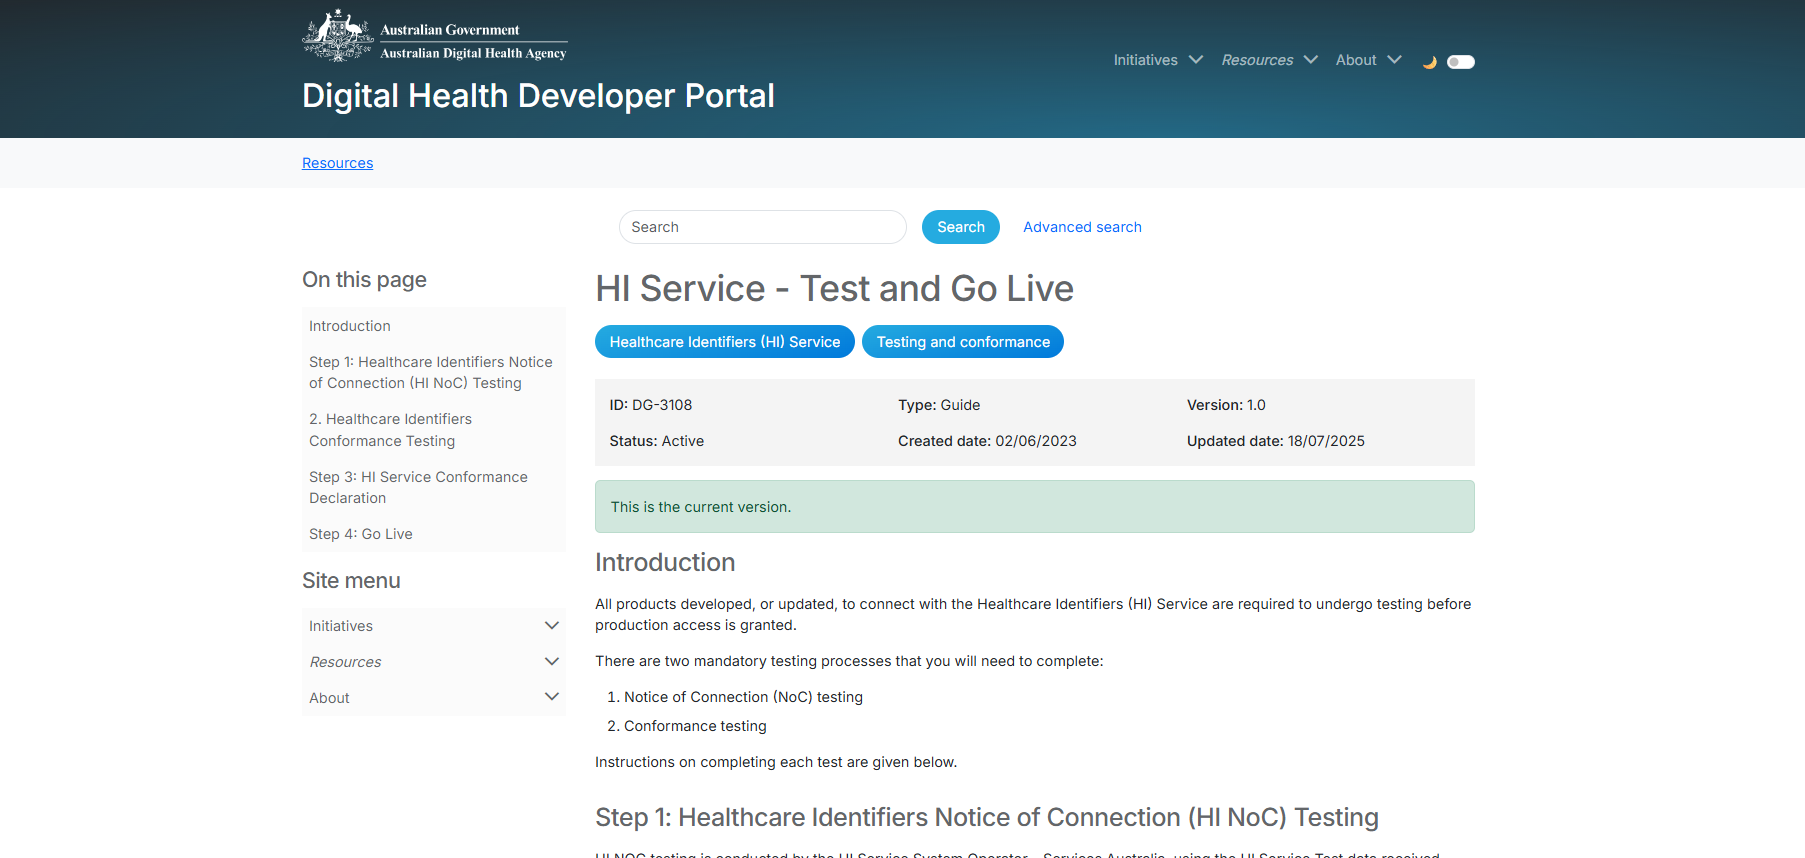Click the 'Version: 1.0' text
Screen dimensions: 1805x858
pyautogui.click(x=1226, y=405)
